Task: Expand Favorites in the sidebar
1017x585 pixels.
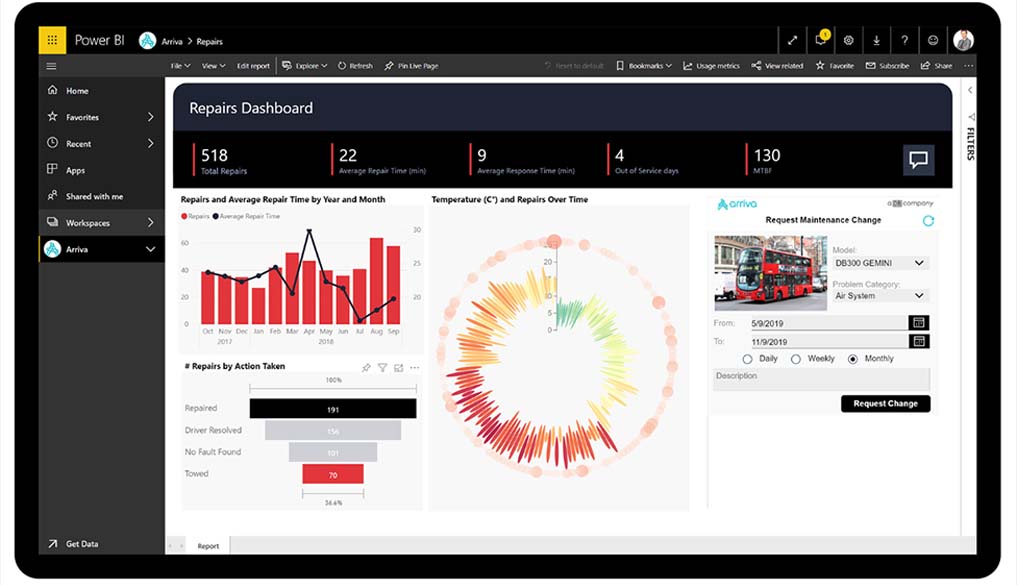Action: pyautogui.click(x=150, y=117)
